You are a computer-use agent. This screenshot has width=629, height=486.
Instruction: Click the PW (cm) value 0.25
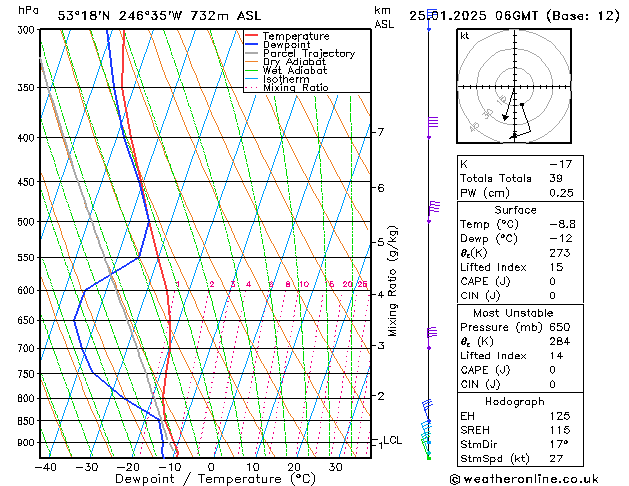[561, 193]
